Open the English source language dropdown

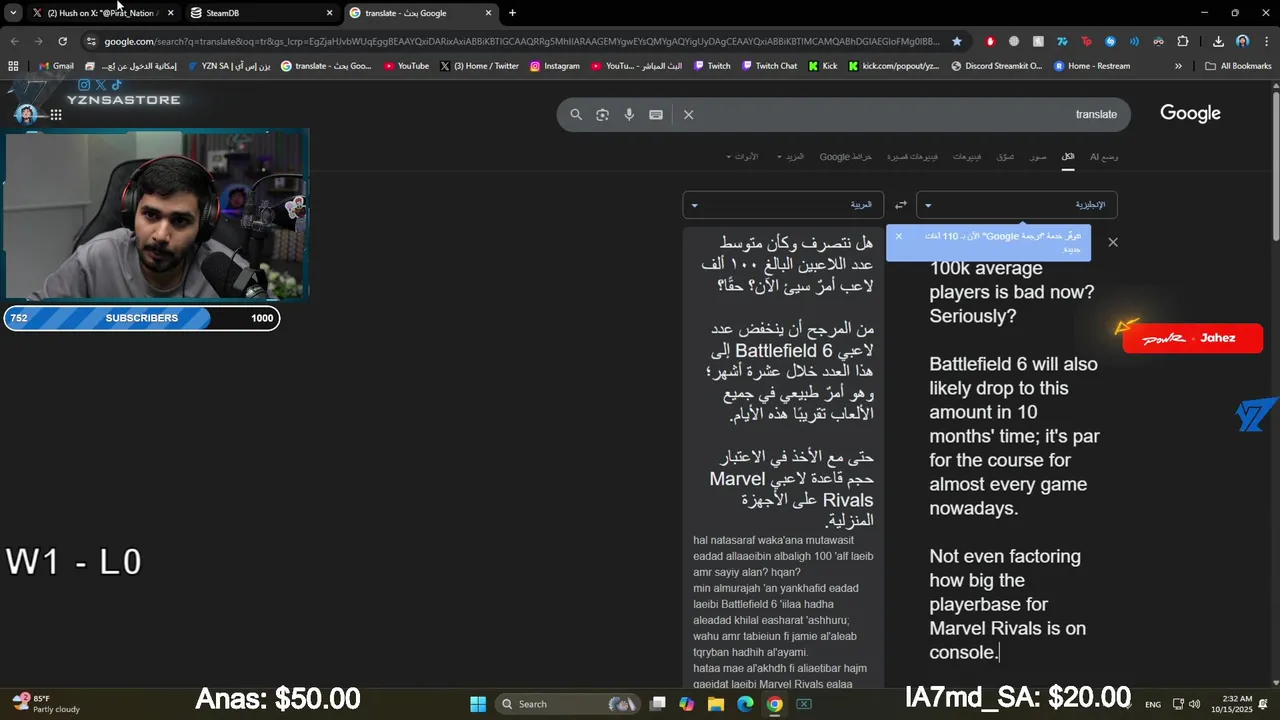pyautogui.click(x=1017, y=205)
